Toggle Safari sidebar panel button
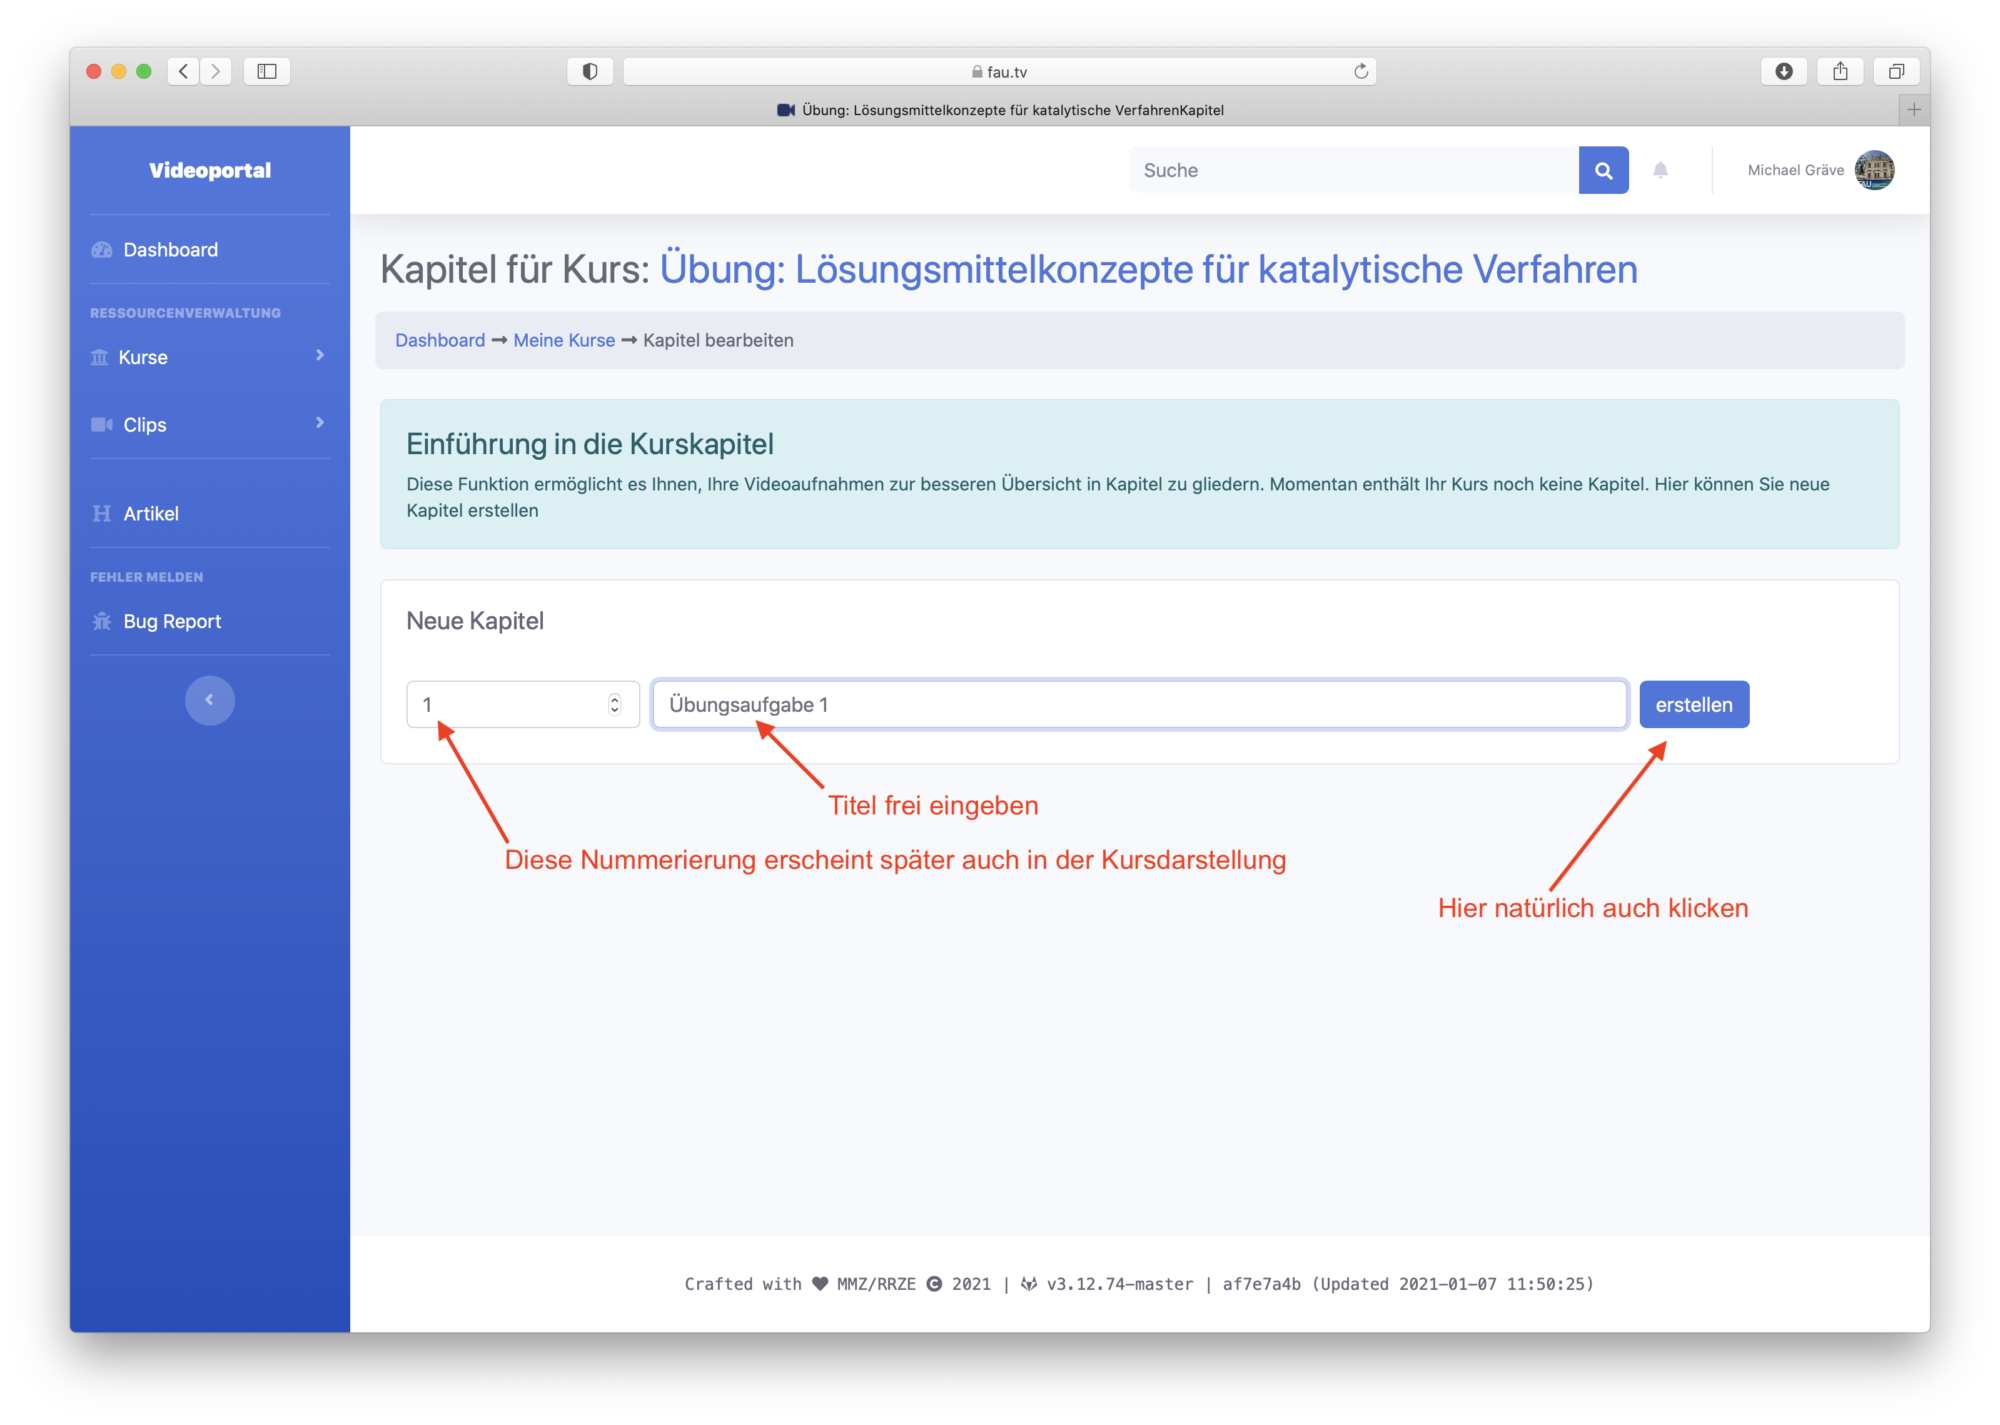Viewport: 2000px width, 1425px height. pos(266,71)
